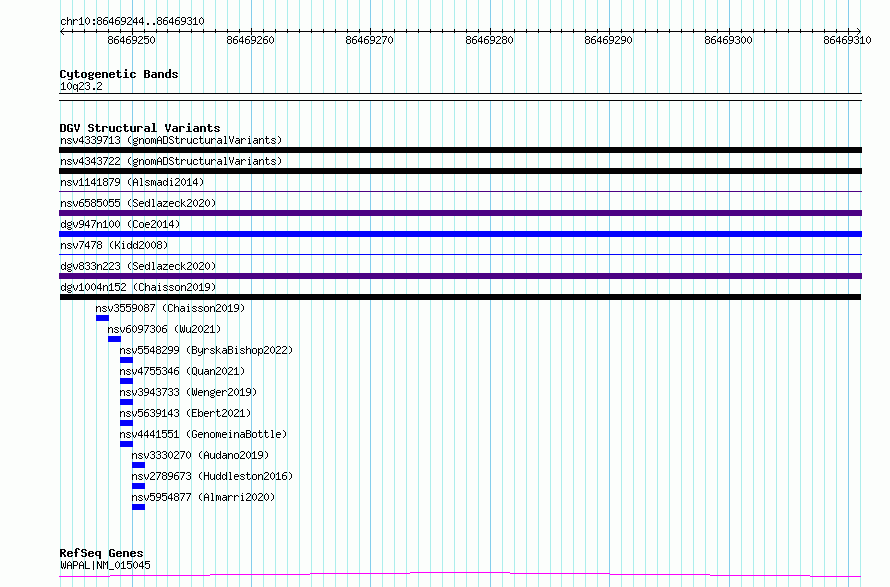Click the 10q23.2 cytogenetic band label

point(81,86)
